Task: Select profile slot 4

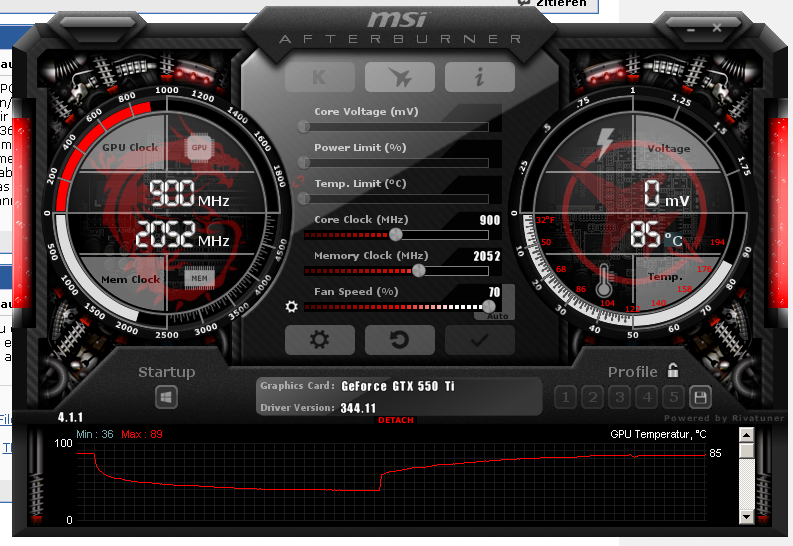Action: 647,397
